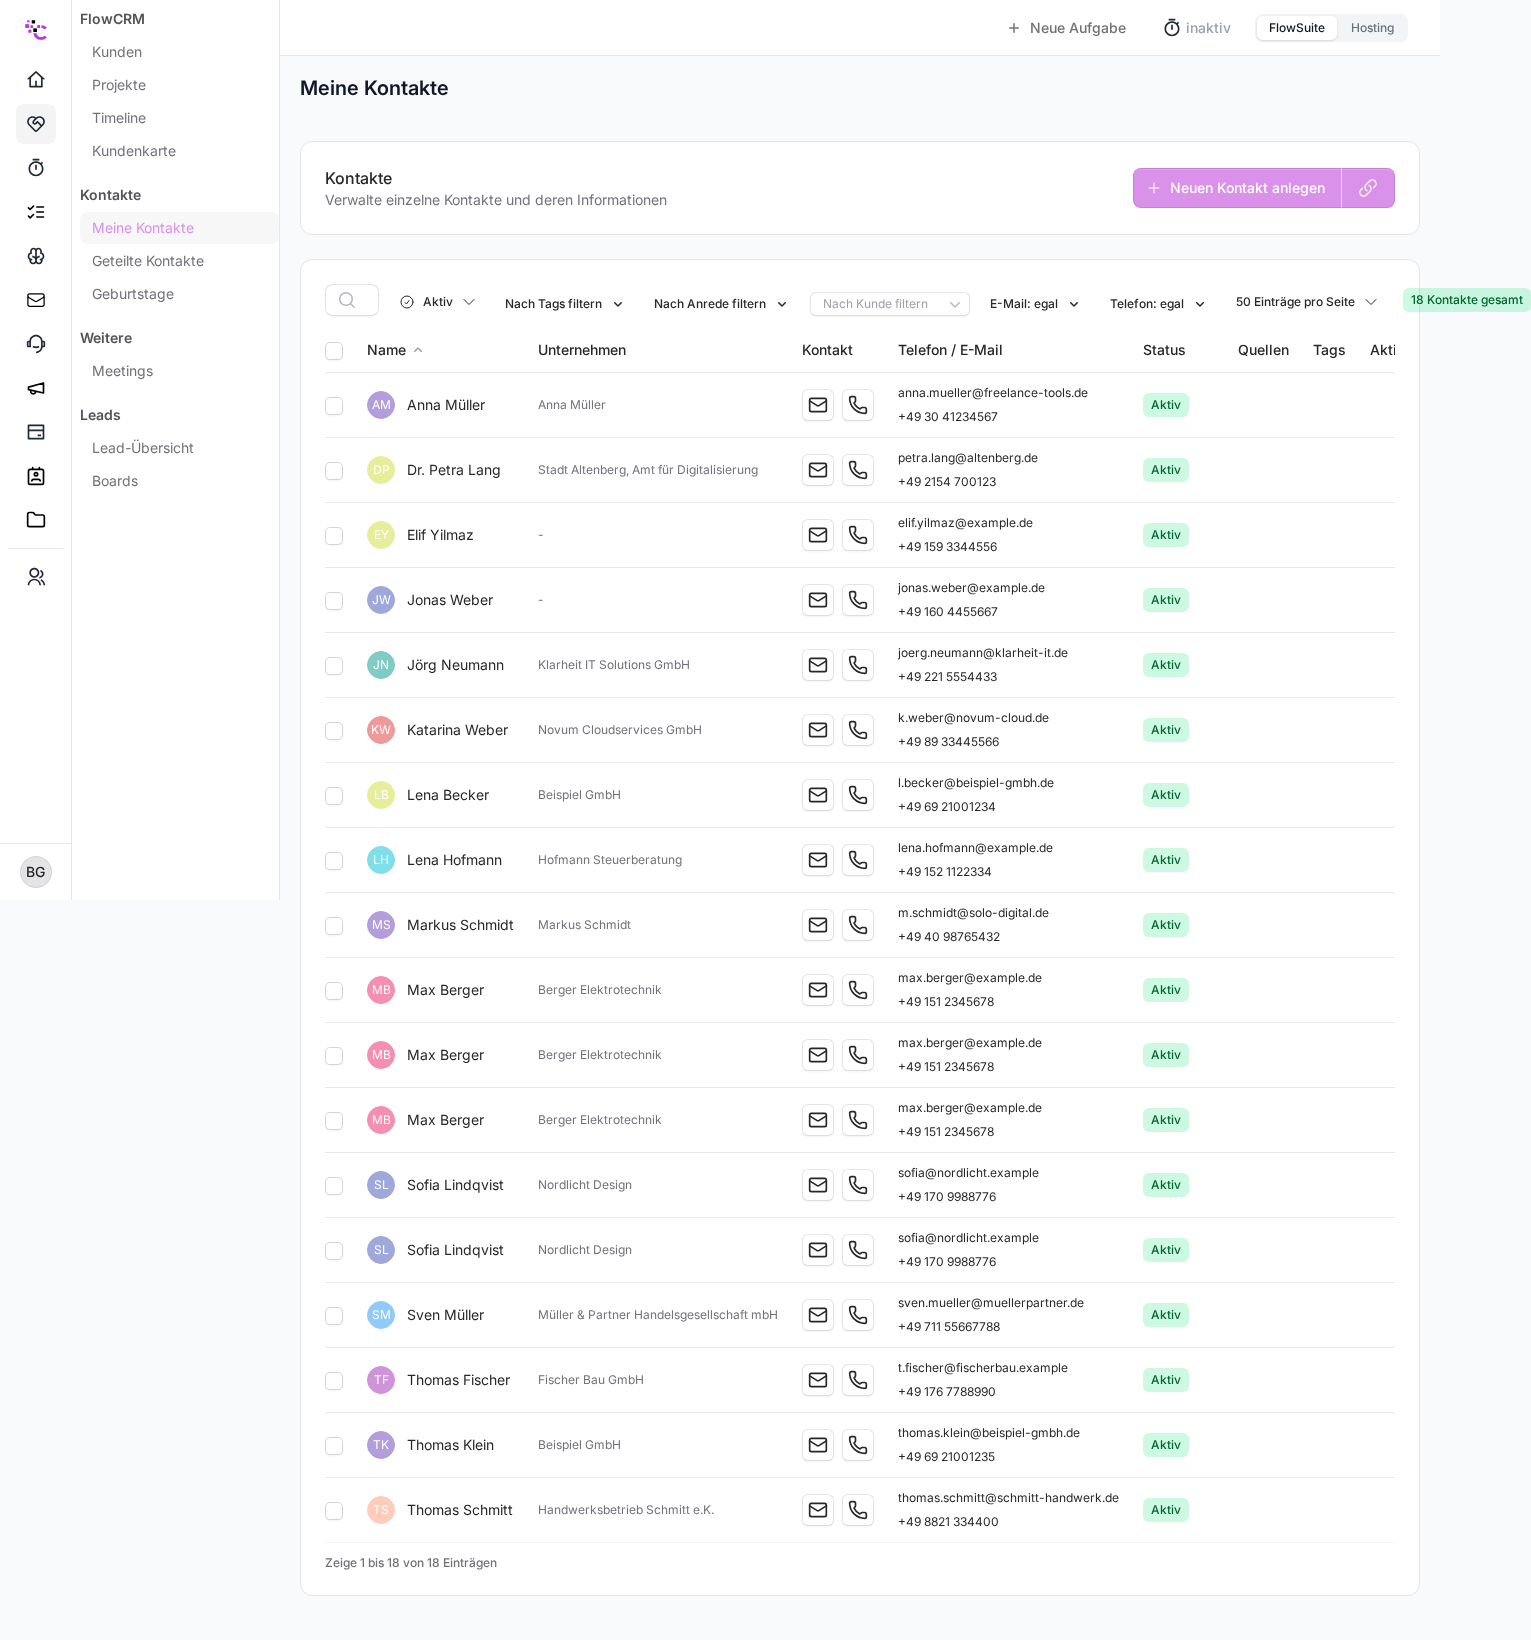Select the checkbox next to Thomas Klein
This screenshot has width=1531, height=1640.
[334, 1446]
